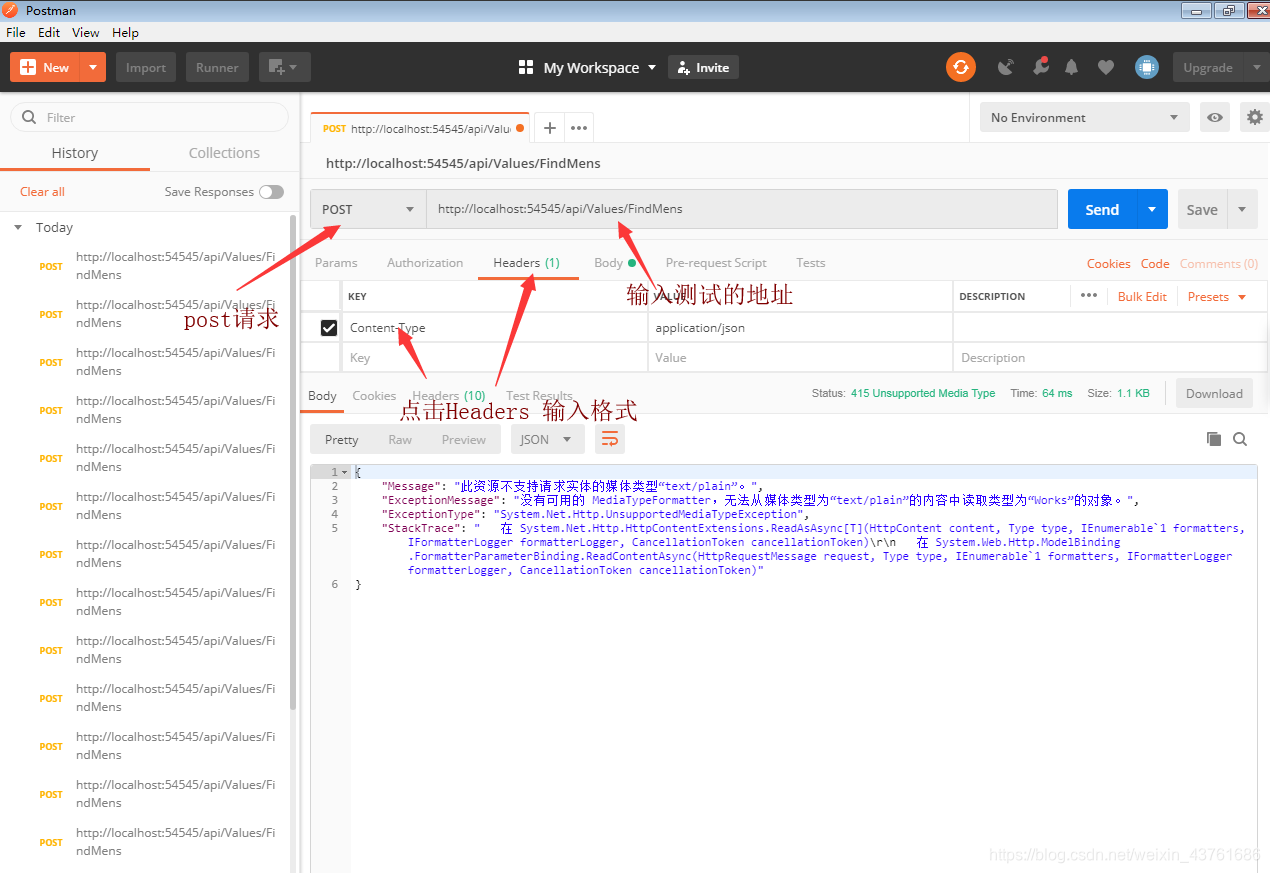This screenshot has height=873, width=1270.
Task: Open the user avatar icon
Action: (1146, 67)
